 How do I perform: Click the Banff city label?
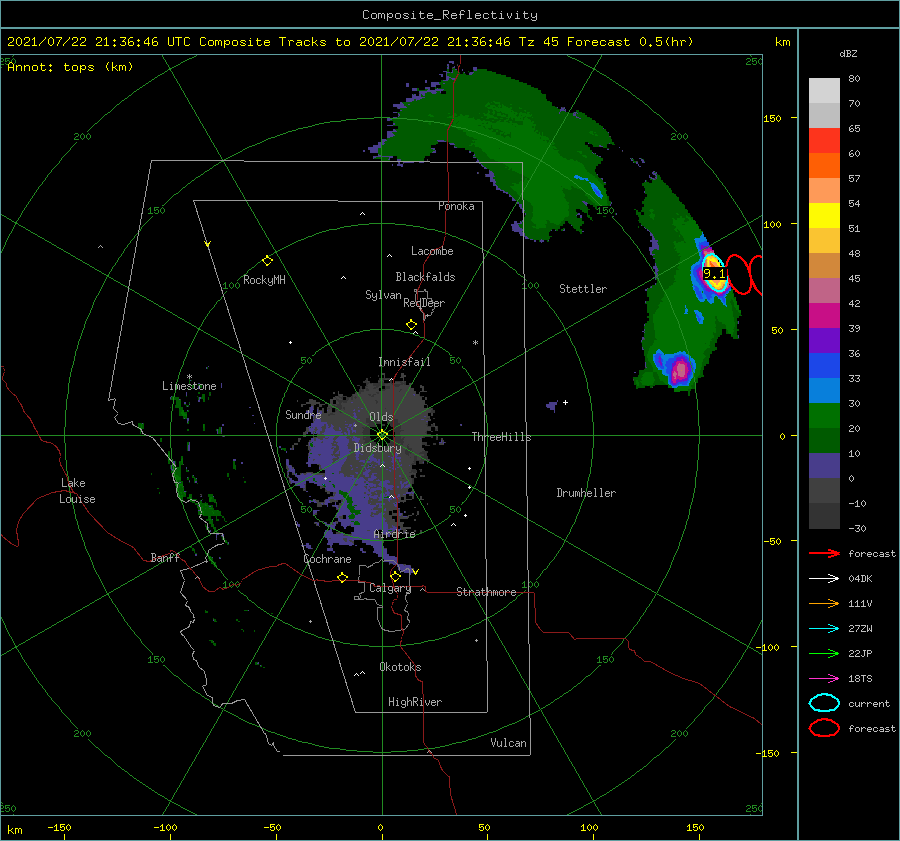165,557
